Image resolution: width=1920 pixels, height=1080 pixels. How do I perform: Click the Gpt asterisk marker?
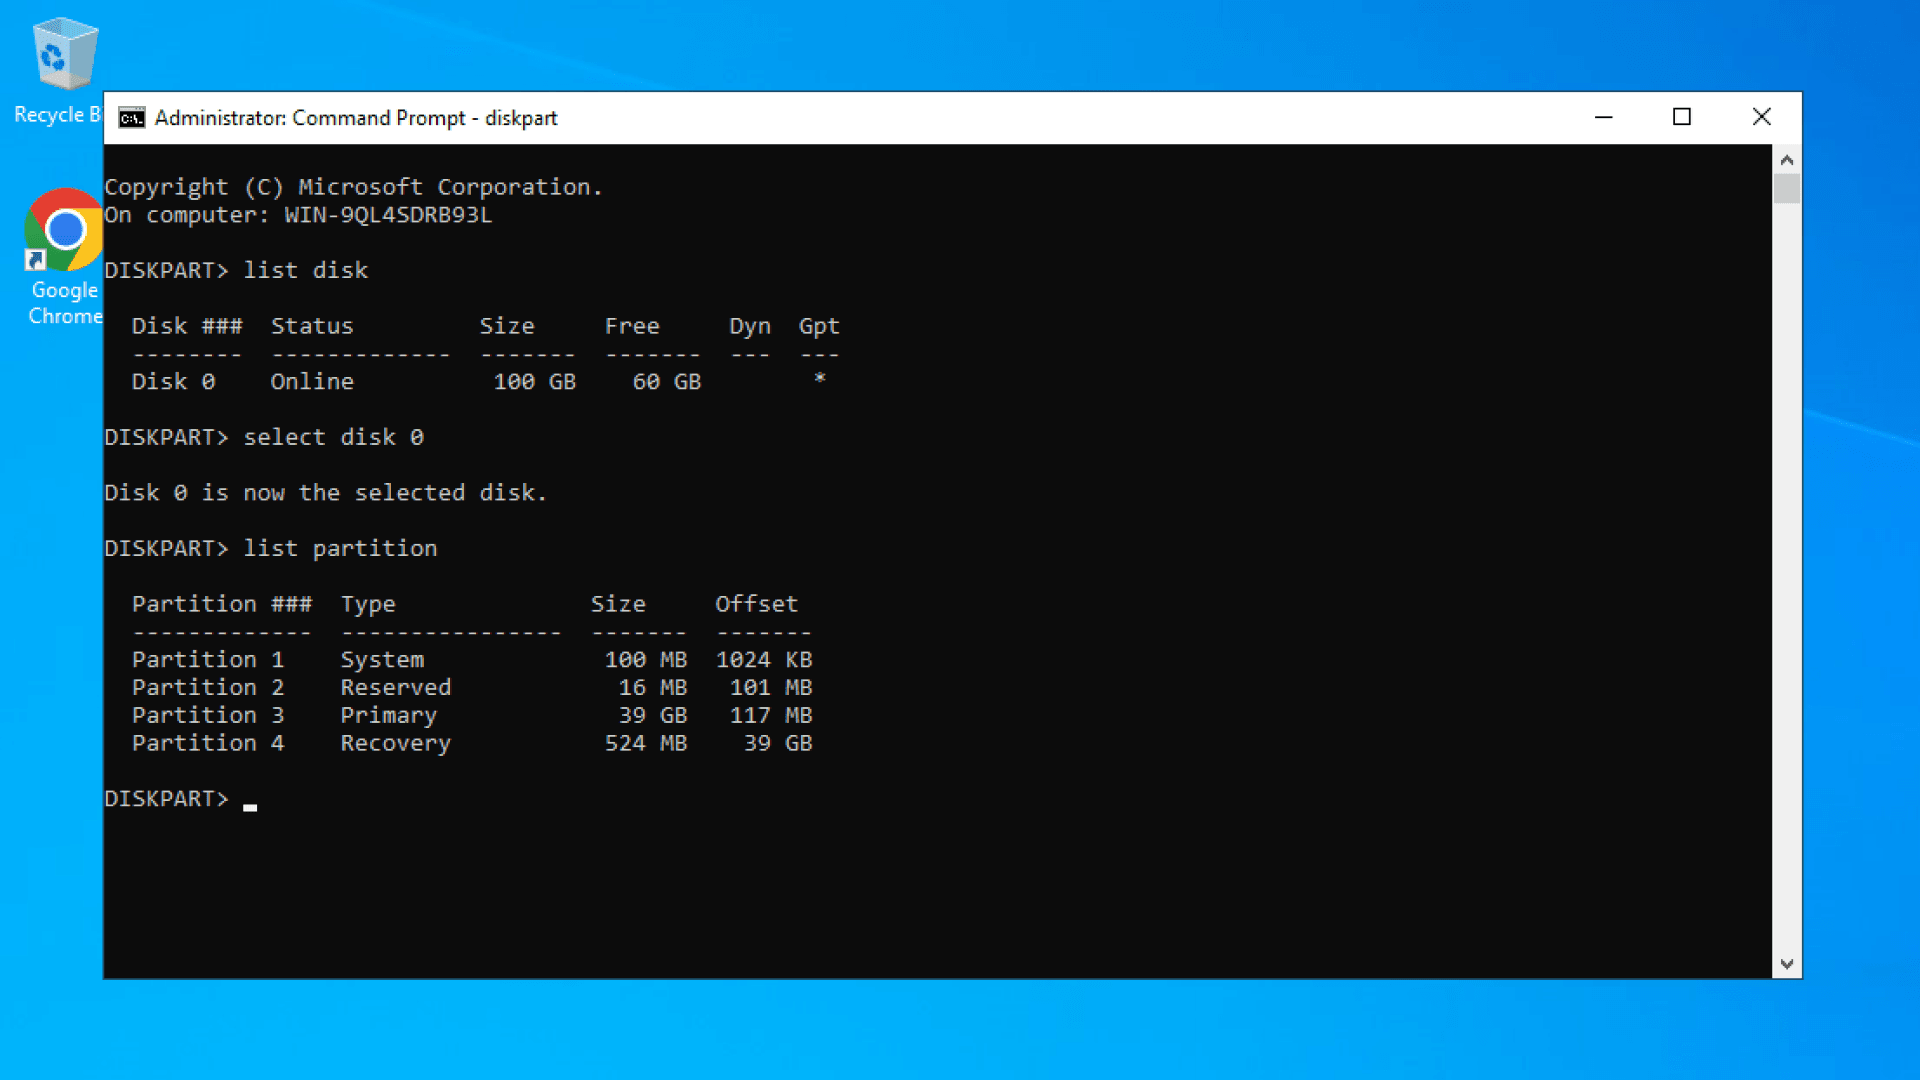pyautogui.click(x=820, y=379)
